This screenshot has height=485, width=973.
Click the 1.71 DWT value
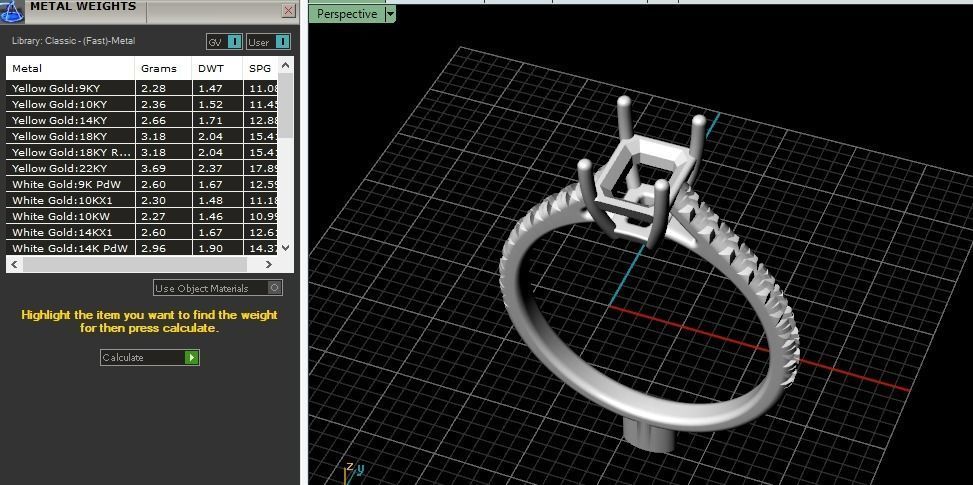(x=210, y=120)
